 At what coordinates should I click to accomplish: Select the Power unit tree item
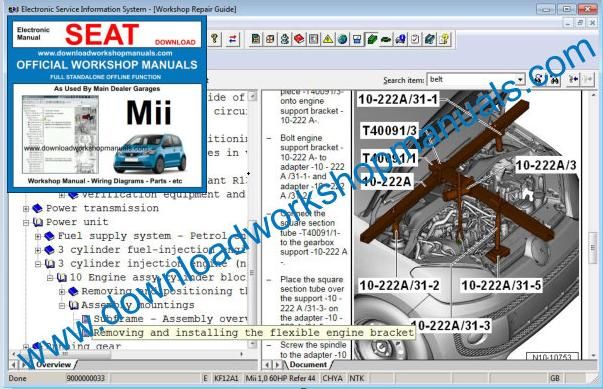tap(77, 222)
